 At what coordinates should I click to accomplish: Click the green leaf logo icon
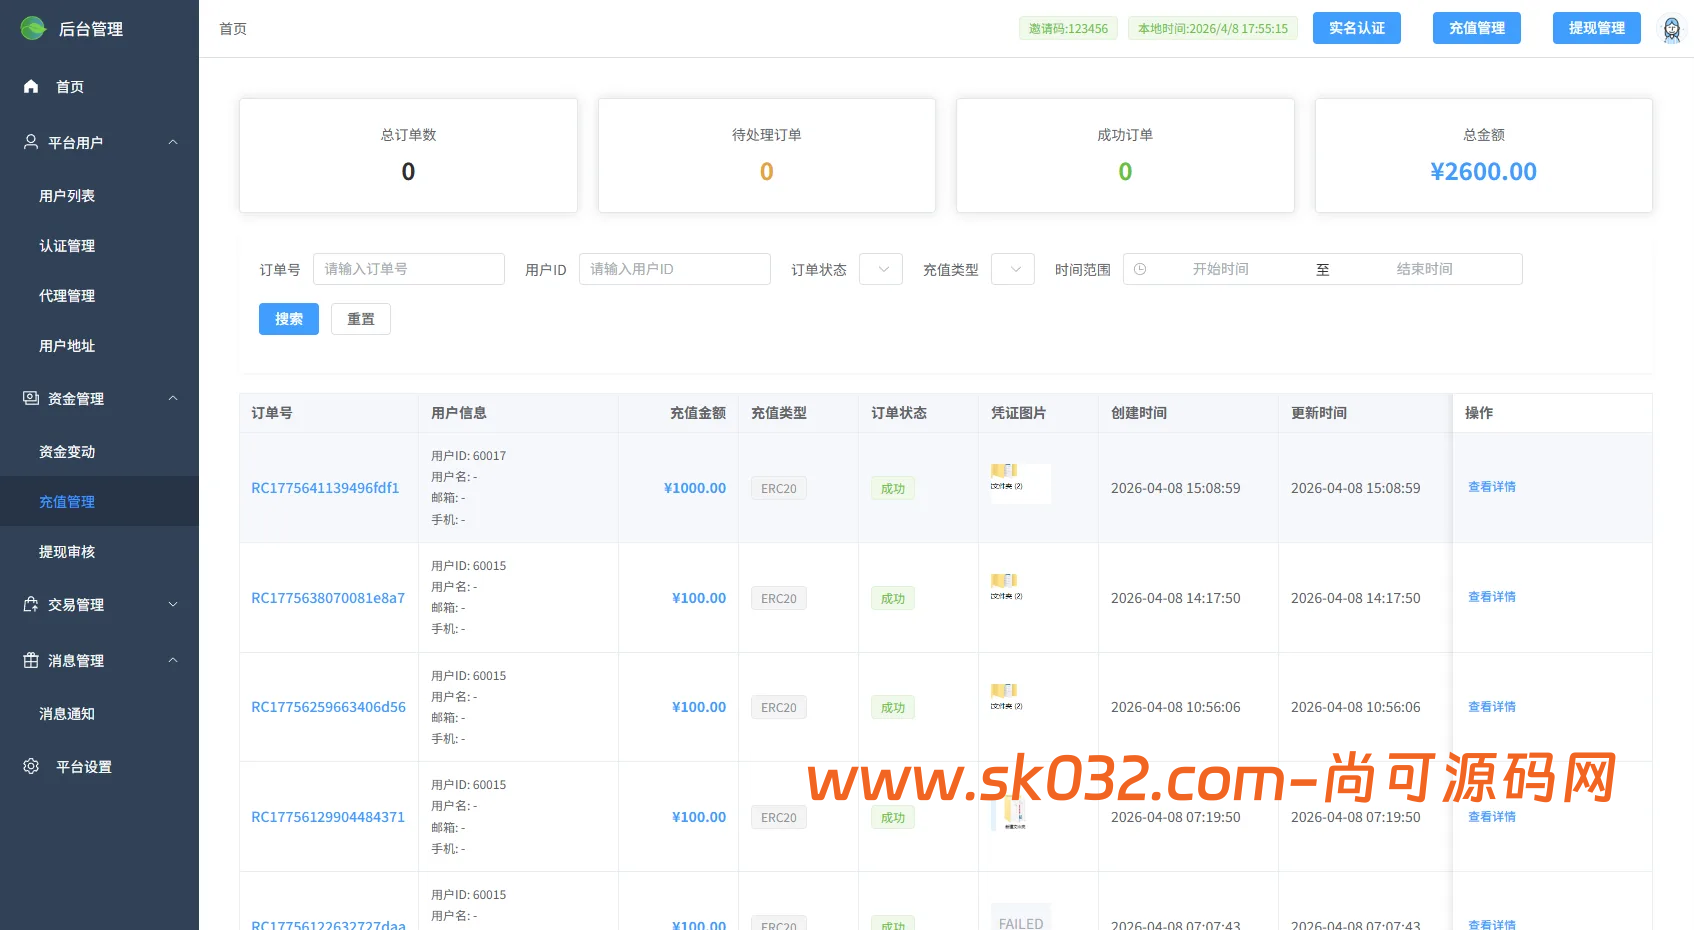(x=33, y=28)
